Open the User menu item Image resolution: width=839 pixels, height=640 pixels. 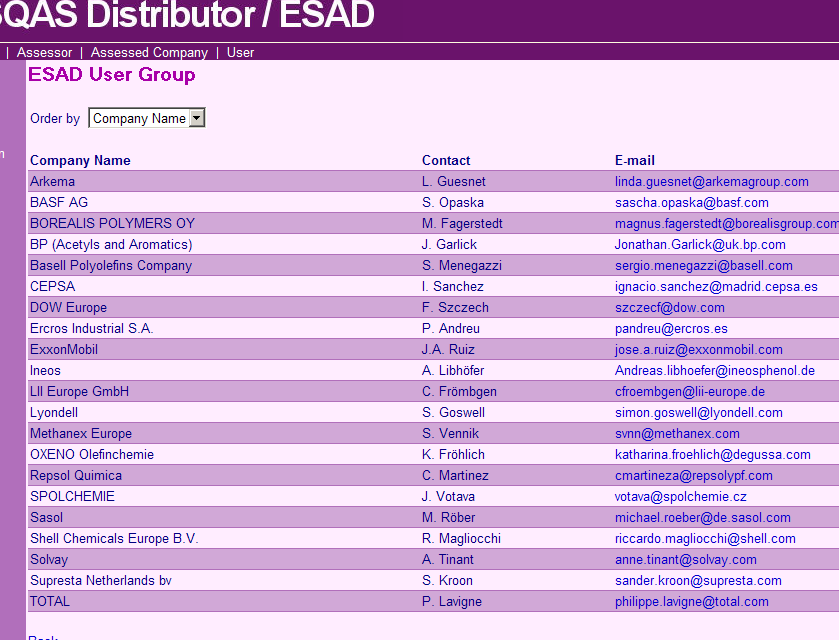[240, 52]
